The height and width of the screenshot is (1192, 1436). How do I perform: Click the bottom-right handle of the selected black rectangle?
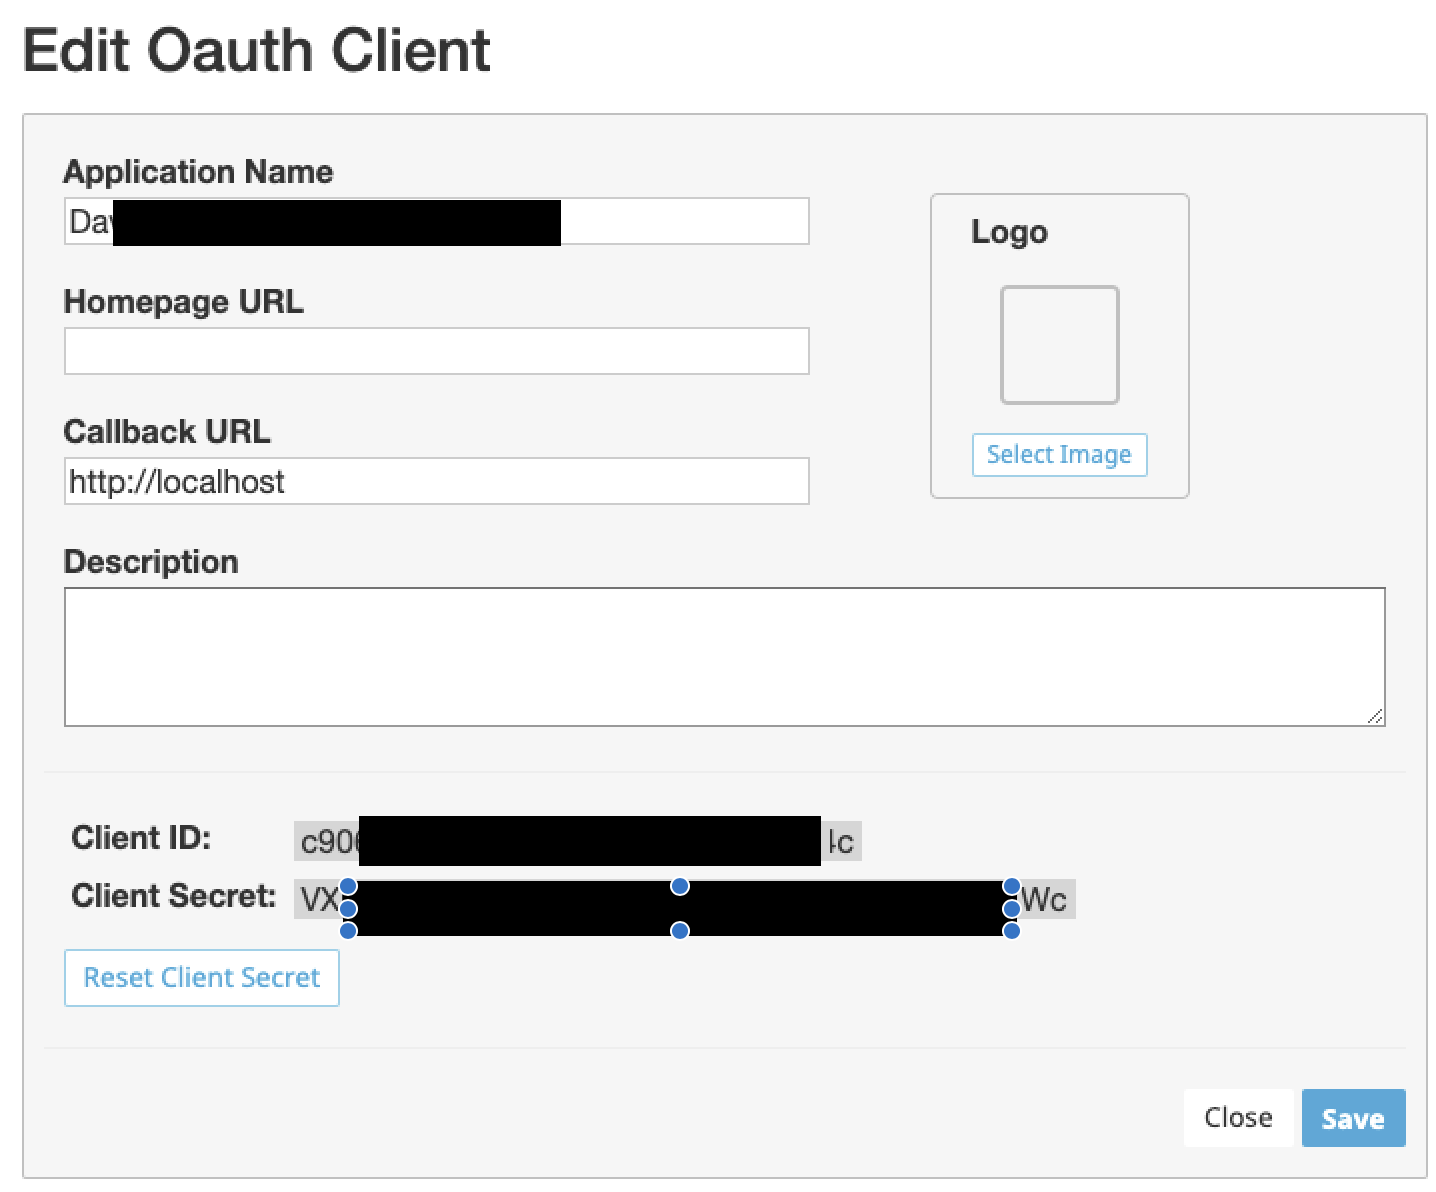coord(1011,931)
